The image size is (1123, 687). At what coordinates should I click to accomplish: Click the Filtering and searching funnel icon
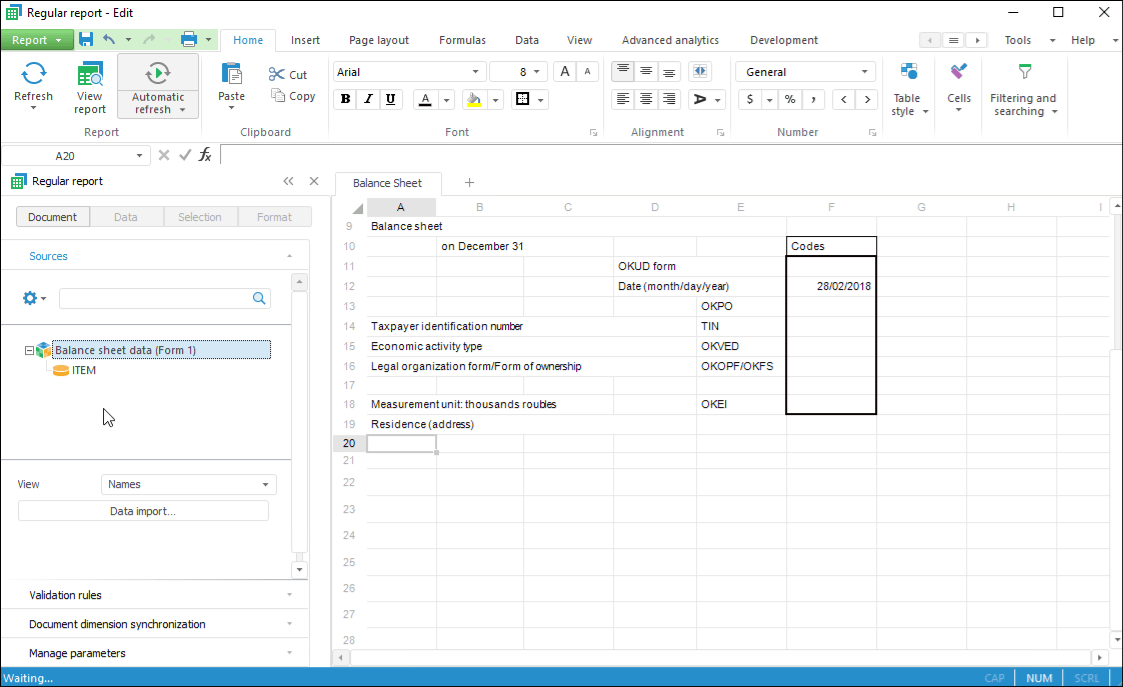tap(1023, 72)
